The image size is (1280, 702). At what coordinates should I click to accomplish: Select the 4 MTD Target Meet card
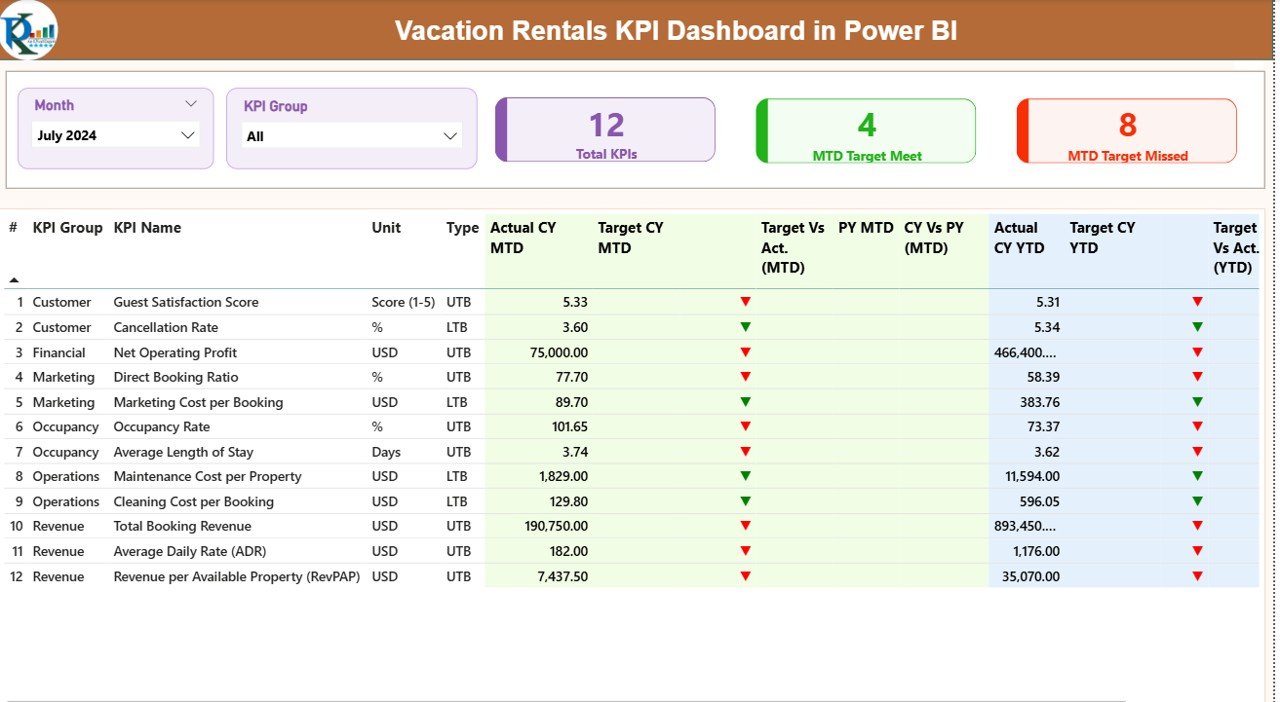(865, 129)
